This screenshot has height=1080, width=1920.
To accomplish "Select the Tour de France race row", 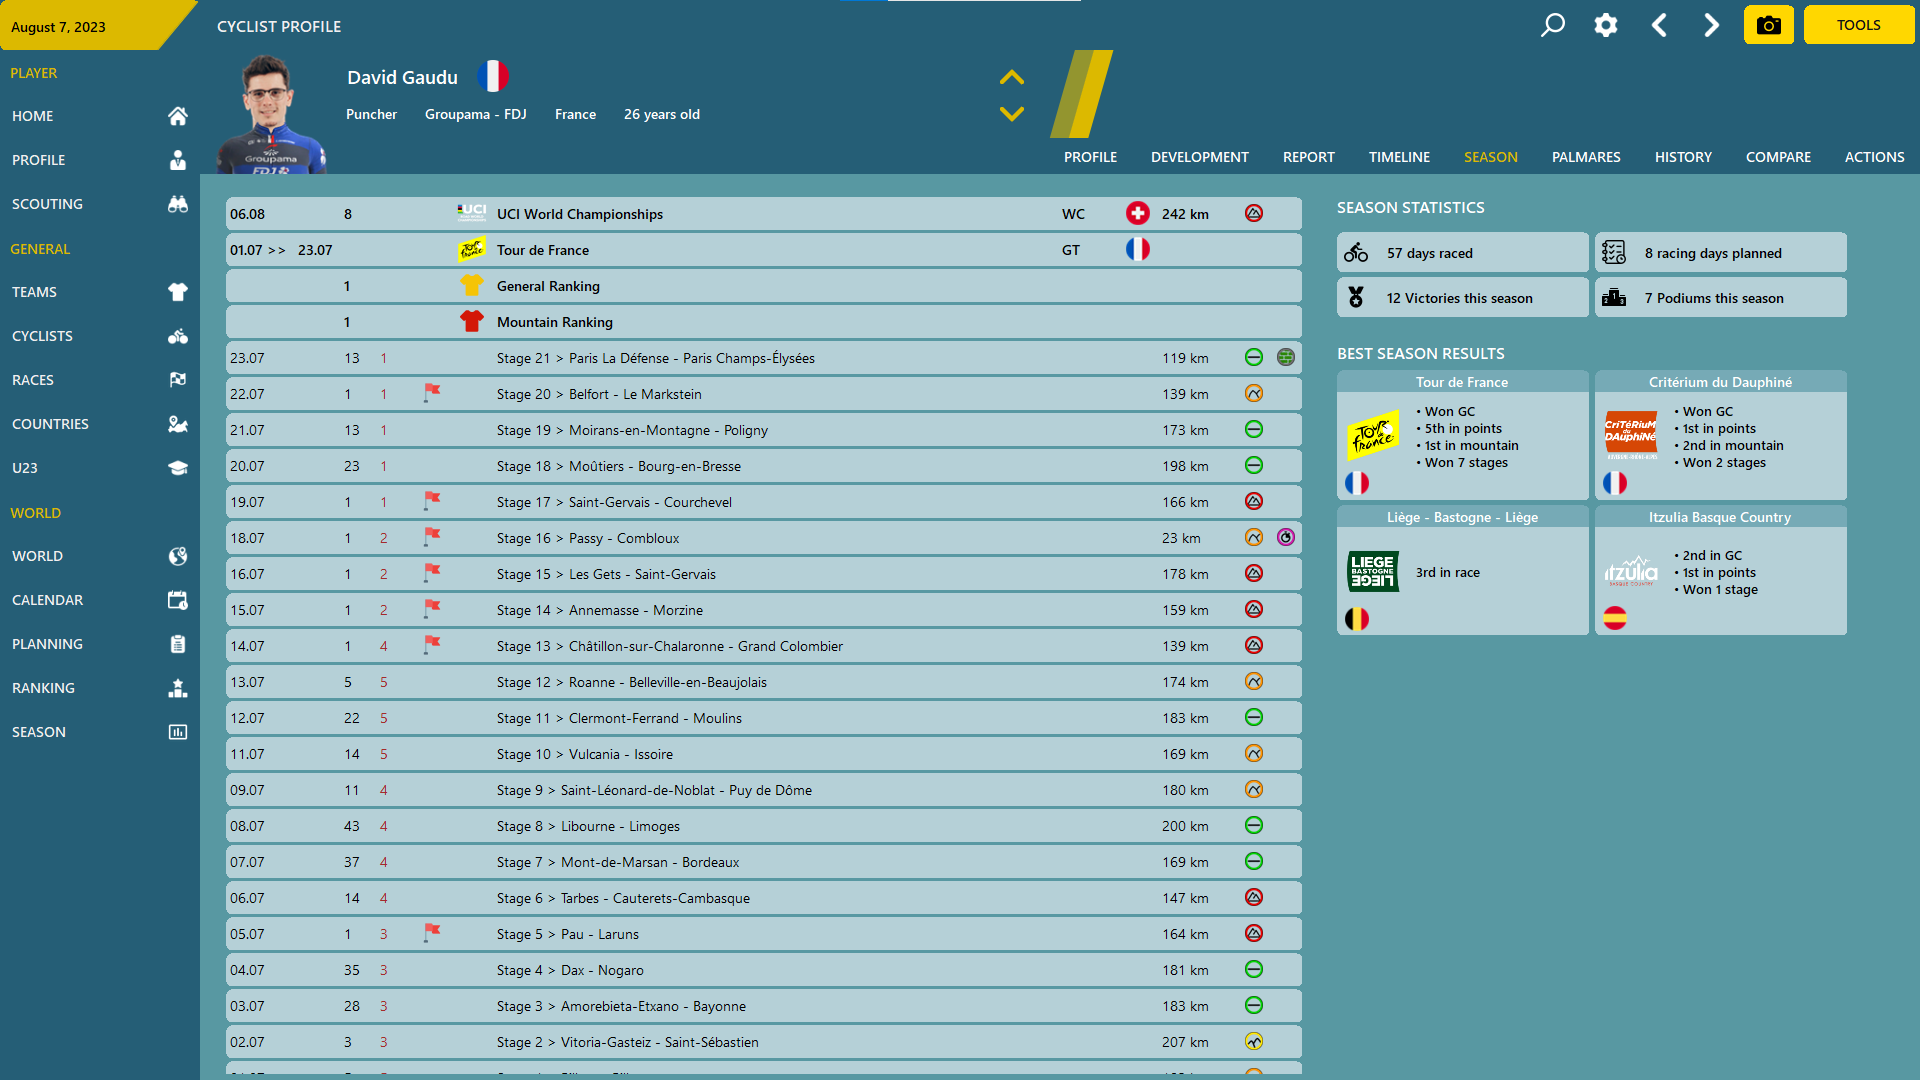I will pos(764,250).
